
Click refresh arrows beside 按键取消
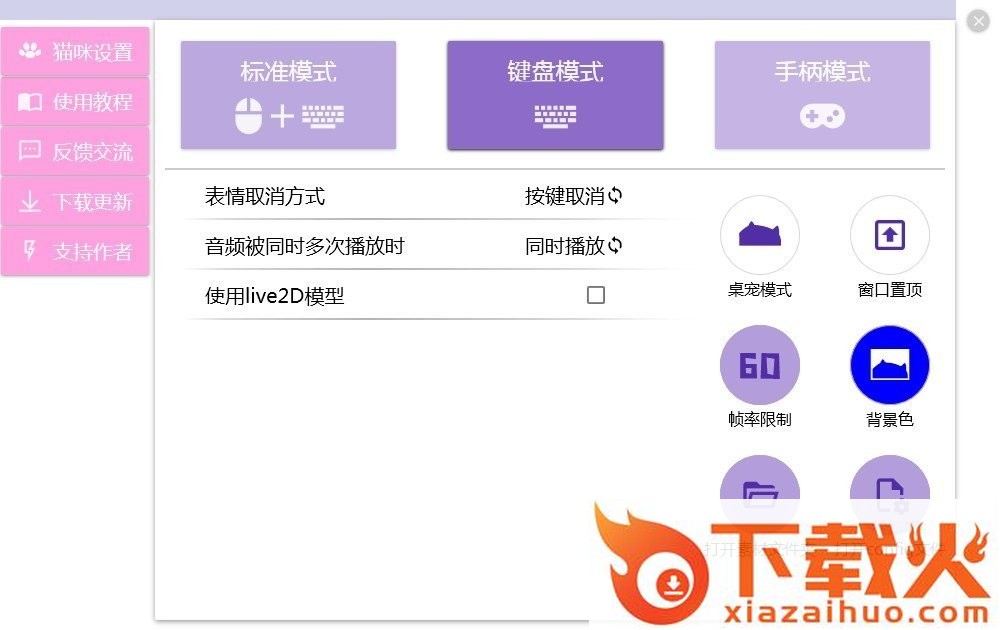coord(615,195)
